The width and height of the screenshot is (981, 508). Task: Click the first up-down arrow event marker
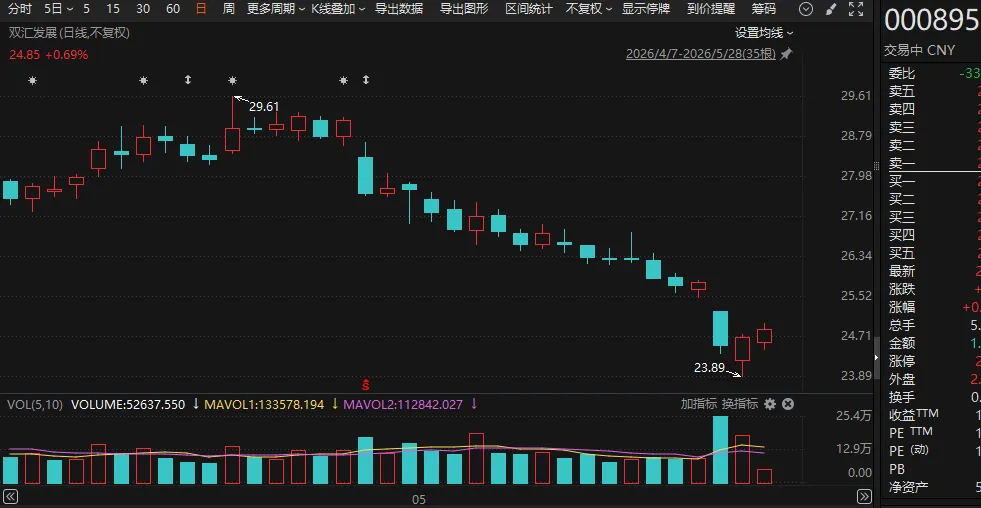pos(188,80)
